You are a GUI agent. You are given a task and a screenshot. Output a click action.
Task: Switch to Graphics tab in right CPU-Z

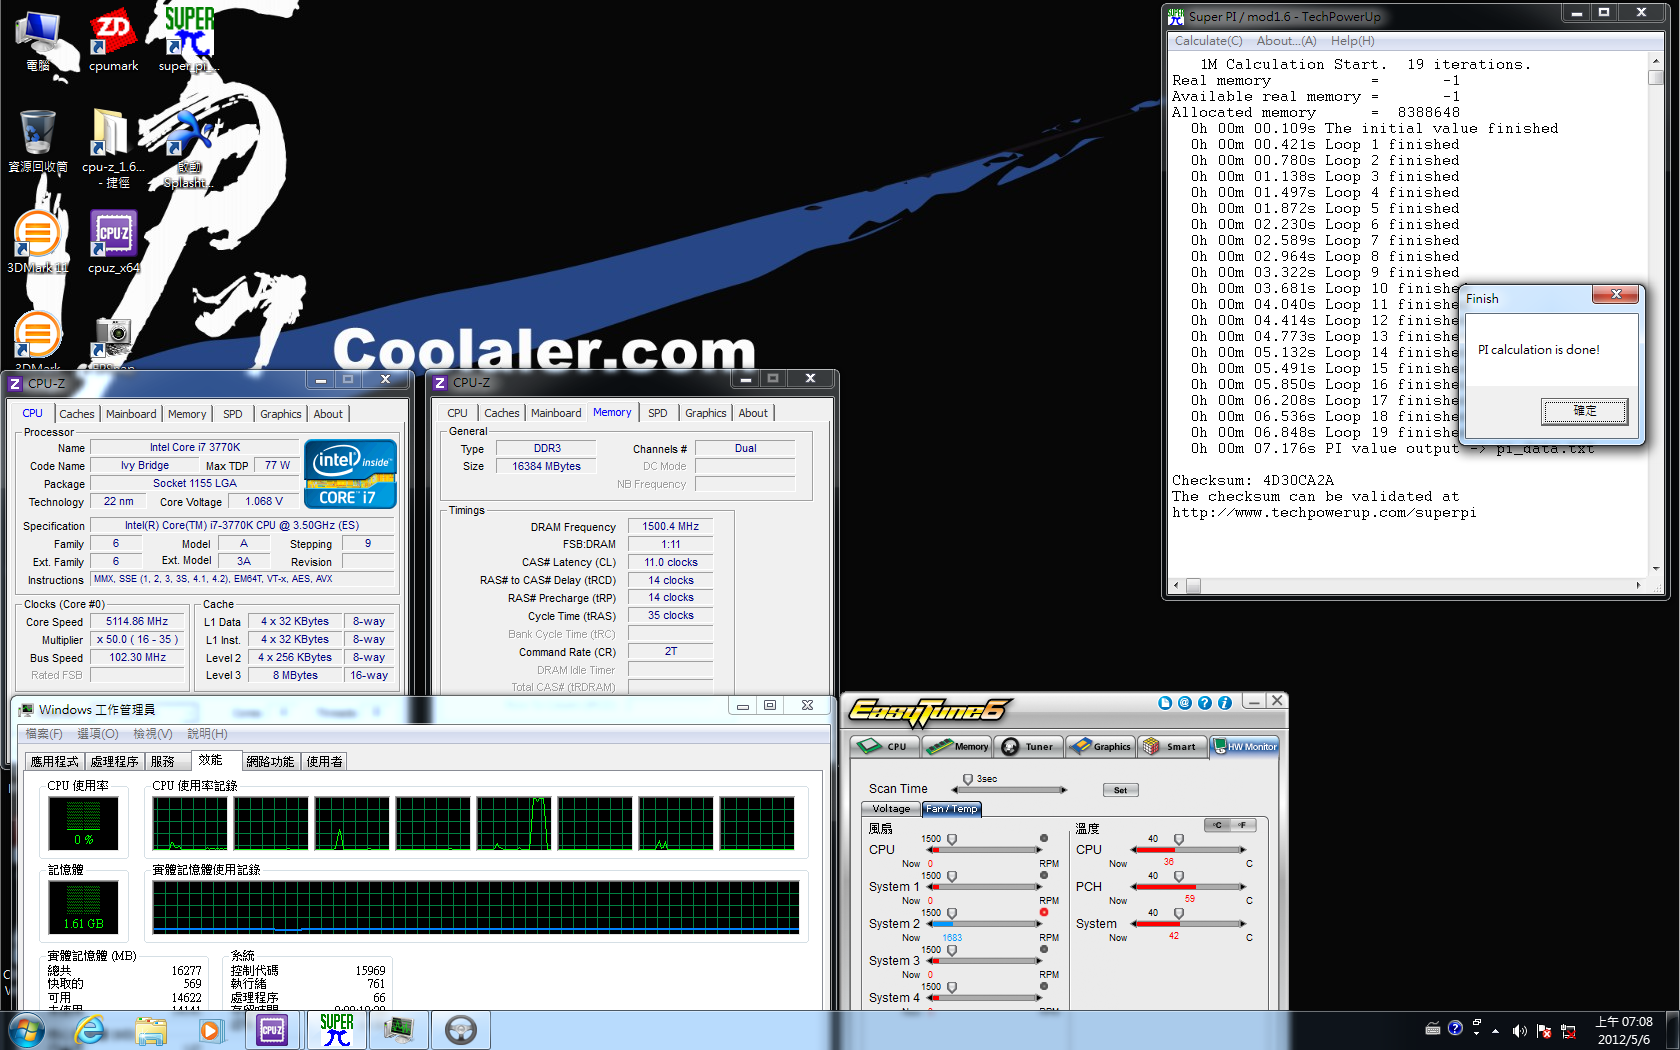point(706,413)
